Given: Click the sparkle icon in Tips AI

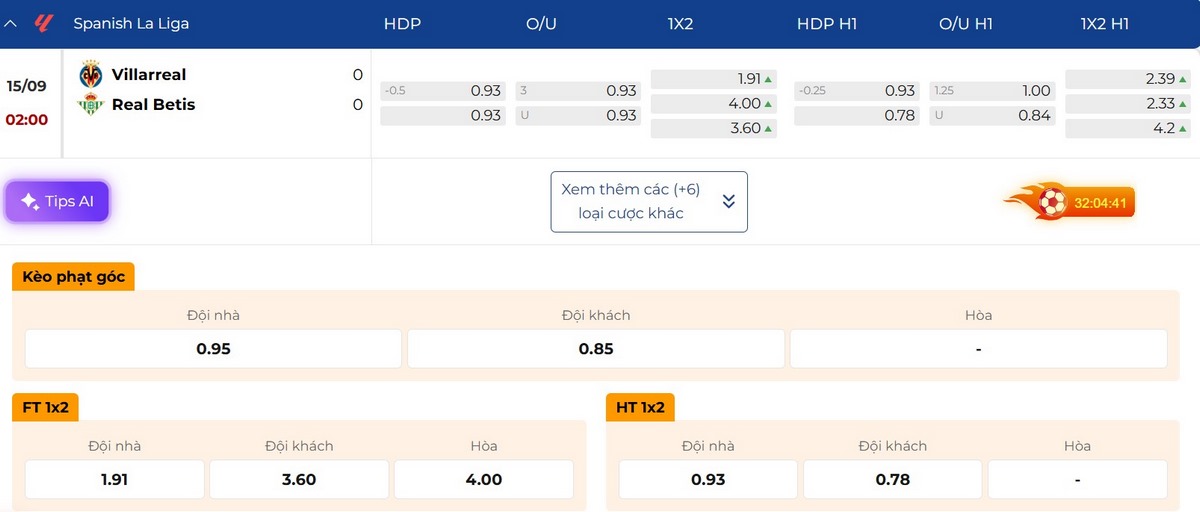Looking at the screenshot, I should (x=29, y=201).
